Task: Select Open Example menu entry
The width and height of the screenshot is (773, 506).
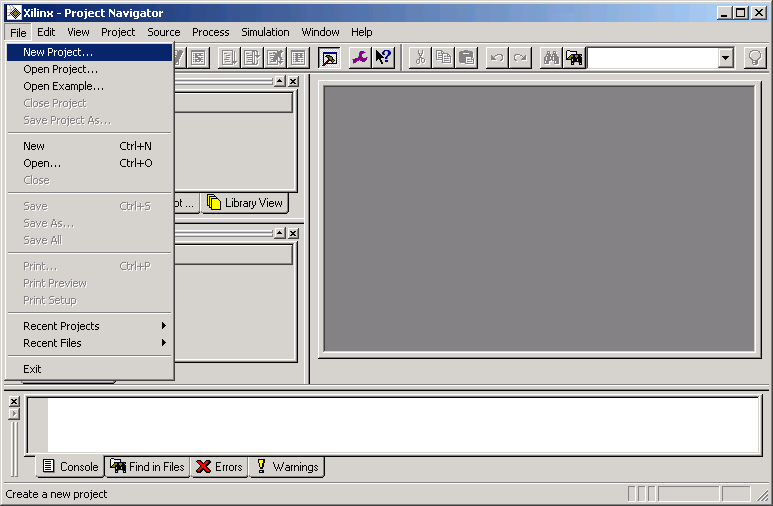Action: coord(89,86)
